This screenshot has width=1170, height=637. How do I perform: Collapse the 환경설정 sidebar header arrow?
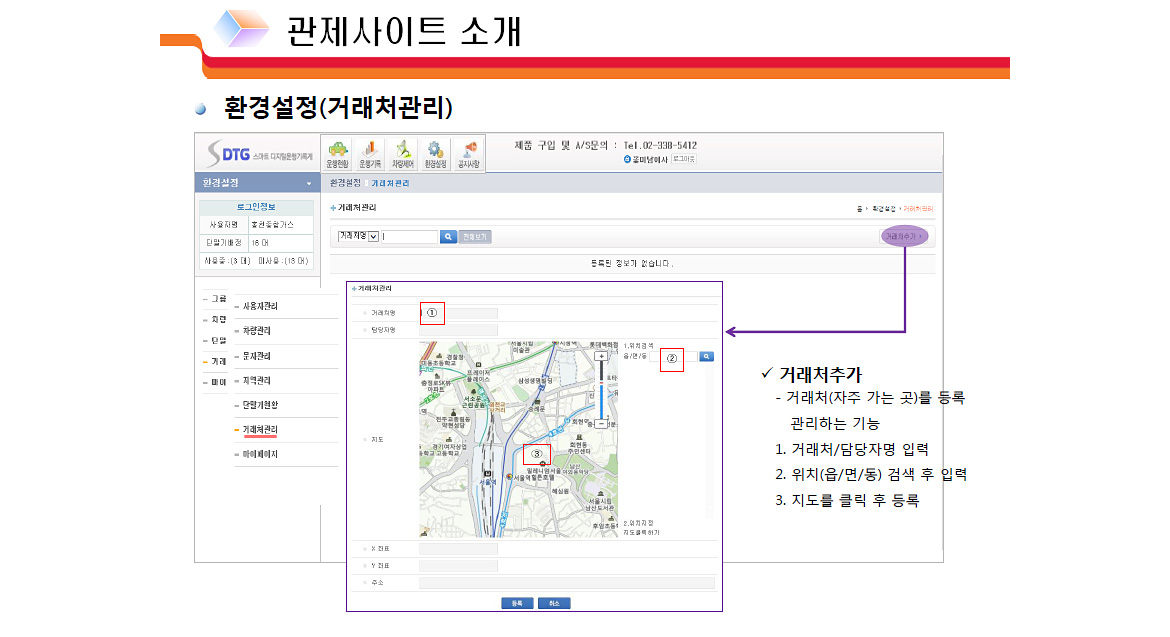(x=309, y=184)
